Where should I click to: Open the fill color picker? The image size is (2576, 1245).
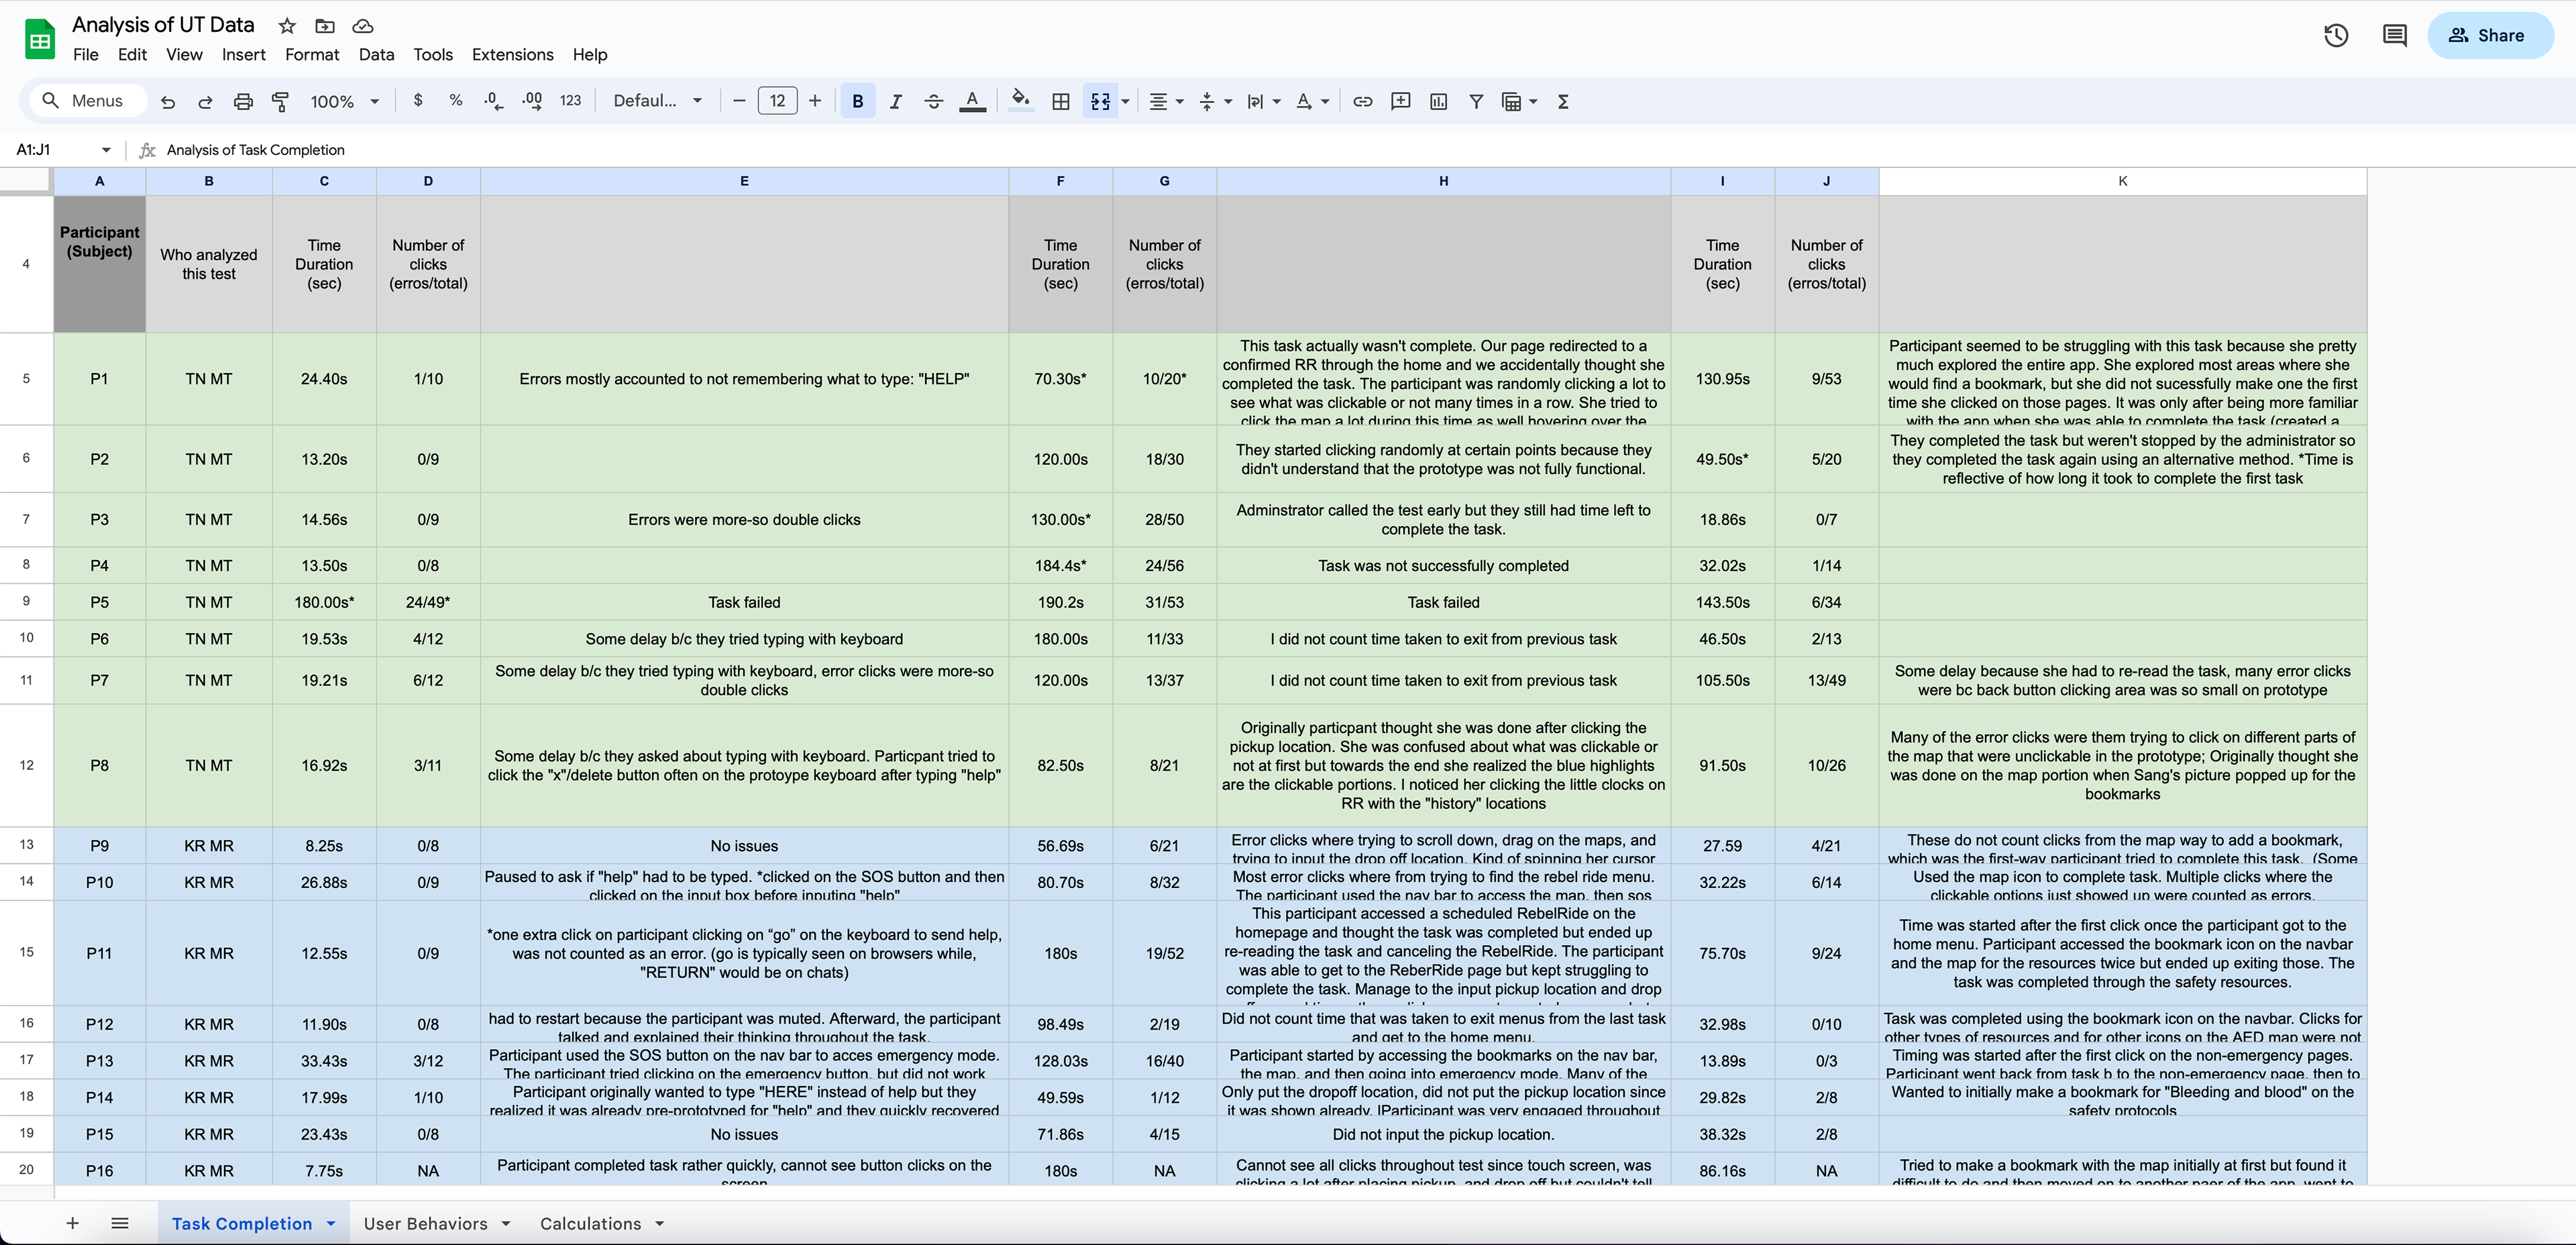(1021, 101)
